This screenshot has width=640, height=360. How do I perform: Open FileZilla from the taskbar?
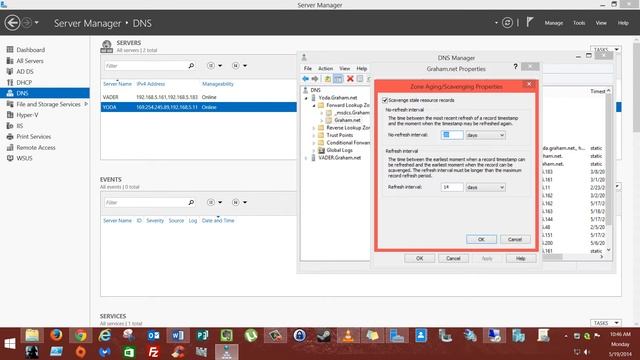click(x=153, y=352)
